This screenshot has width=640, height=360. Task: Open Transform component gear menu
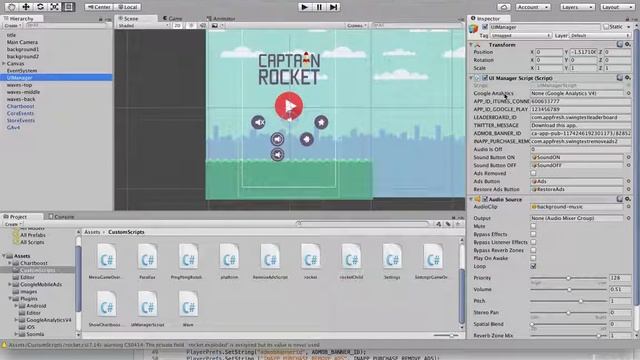628,44
